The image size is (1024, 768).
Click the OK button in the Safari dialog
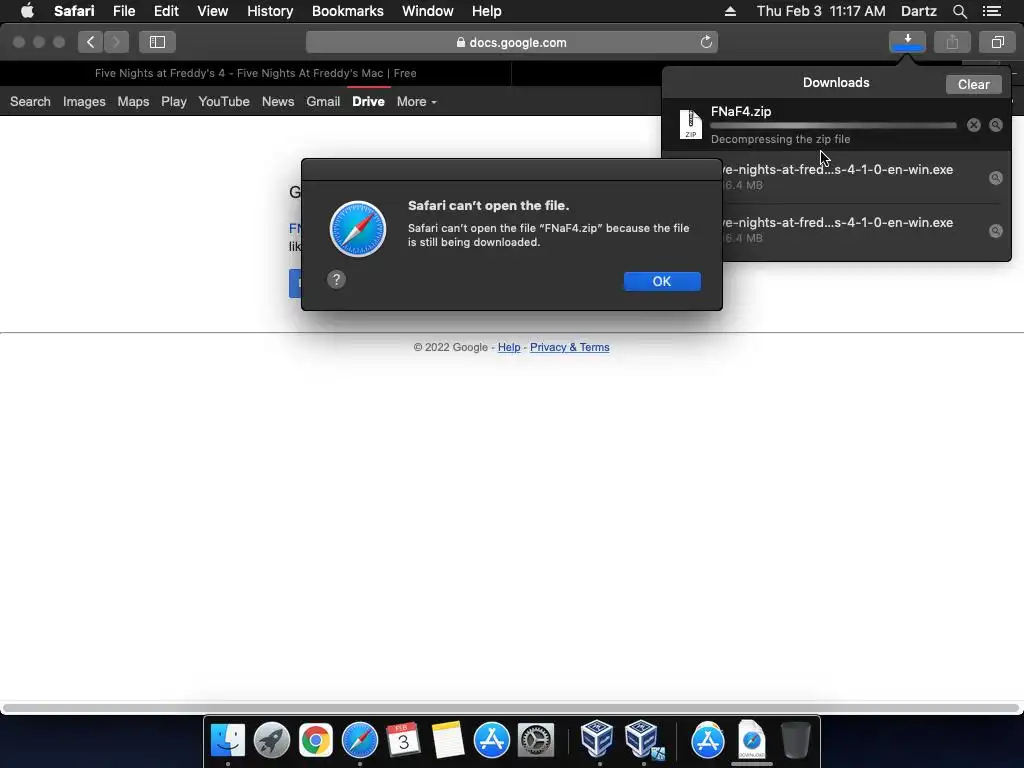pyautogui.click(x=662, y=281)
